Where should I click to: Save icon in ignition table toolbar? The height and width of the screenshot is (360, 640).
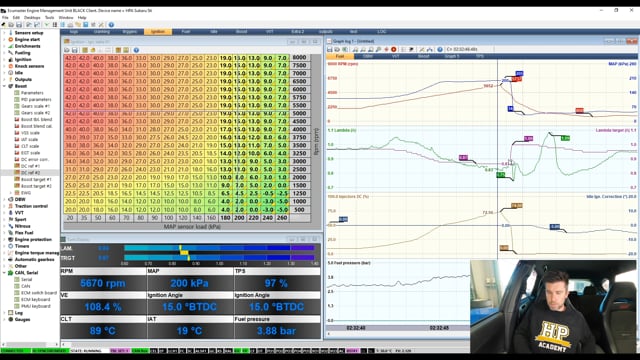[x=75, y=50]
